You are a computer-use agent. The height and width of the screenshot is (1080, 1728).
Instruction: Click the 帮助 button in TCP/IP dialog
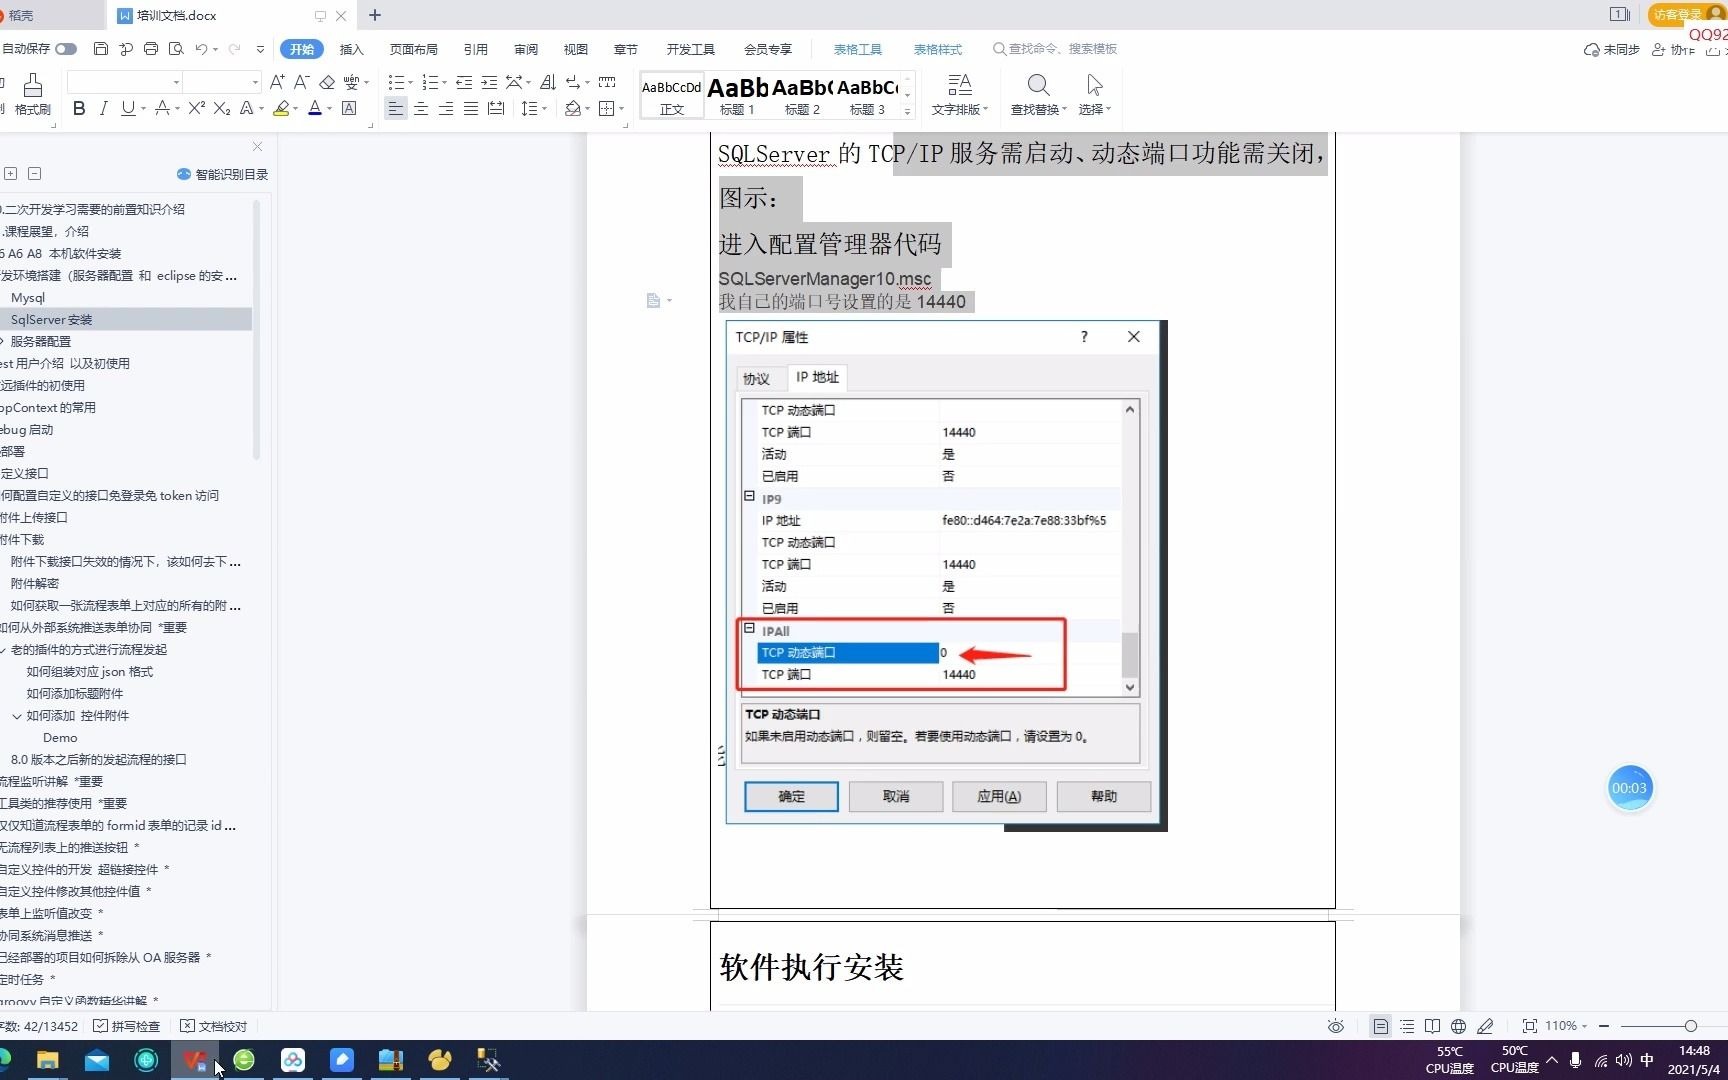1104,796
